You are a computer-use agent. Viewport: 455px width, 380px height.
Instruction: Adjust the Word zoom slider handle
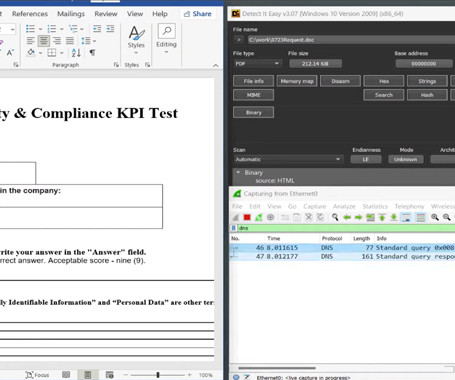pyautogui.click(x=158, y=375)
